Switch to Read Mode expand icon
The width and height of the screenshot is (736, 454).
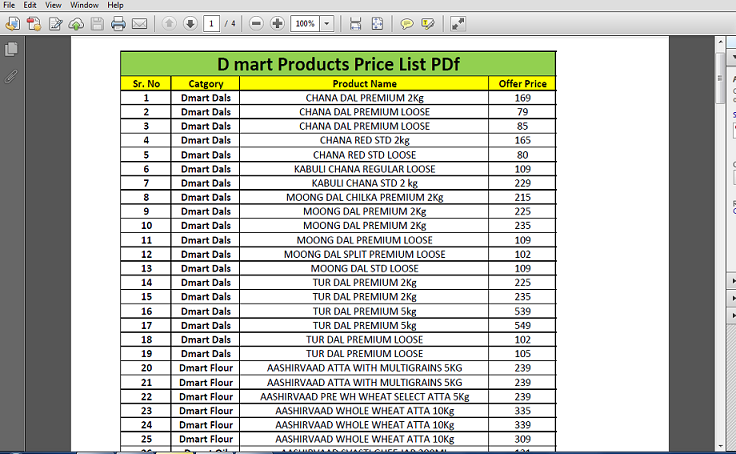(458, 23)
